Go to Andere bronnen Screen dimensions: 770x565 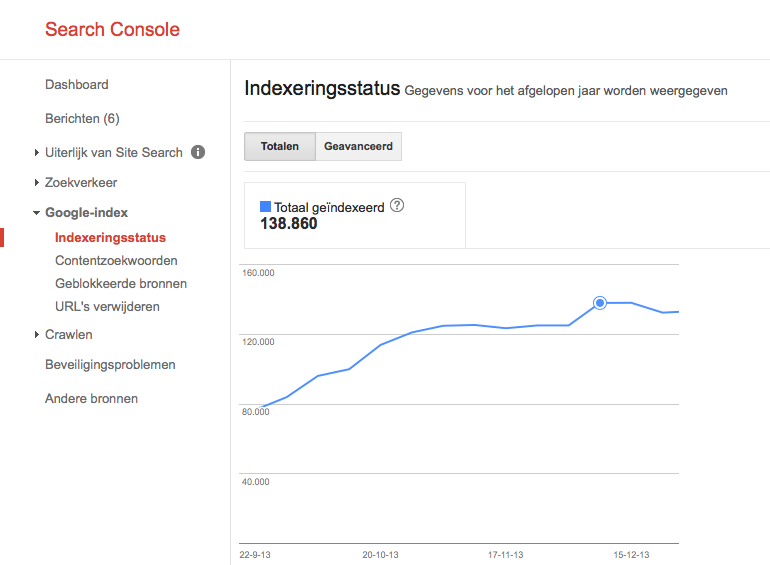(x=91, y=399)
